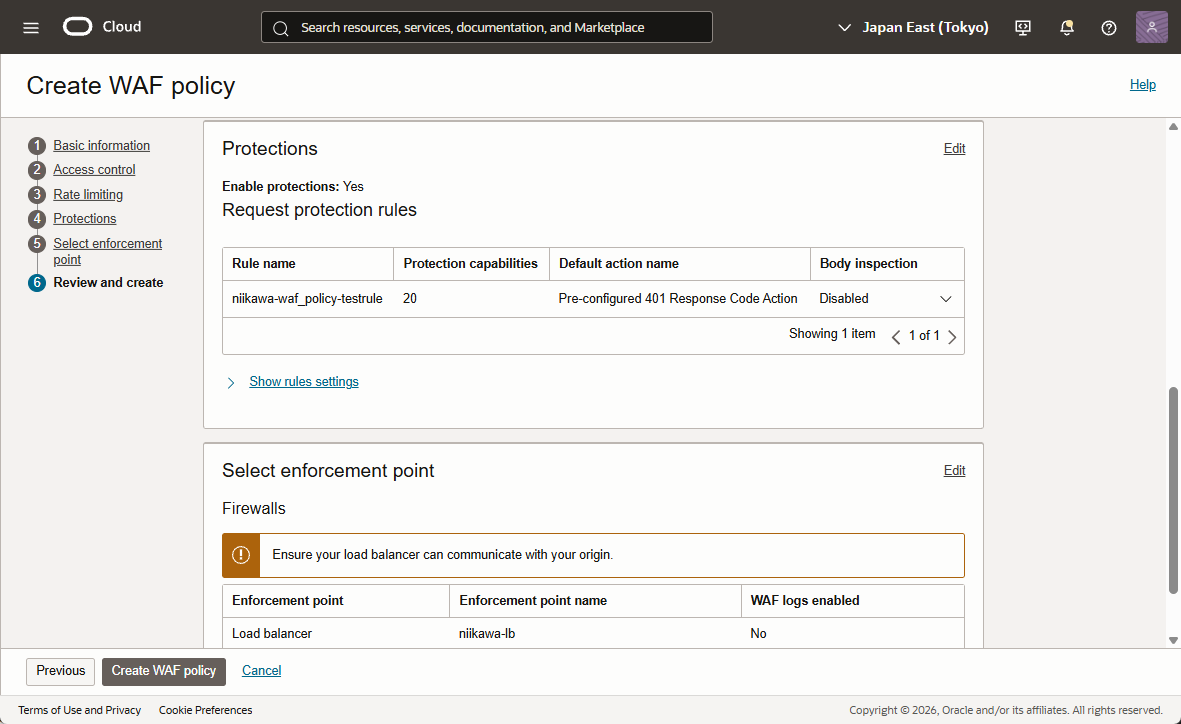This screenshot has height=724, width=1181.
Task: Cancel the WAF policy creation
Action: tap(261, 671)
